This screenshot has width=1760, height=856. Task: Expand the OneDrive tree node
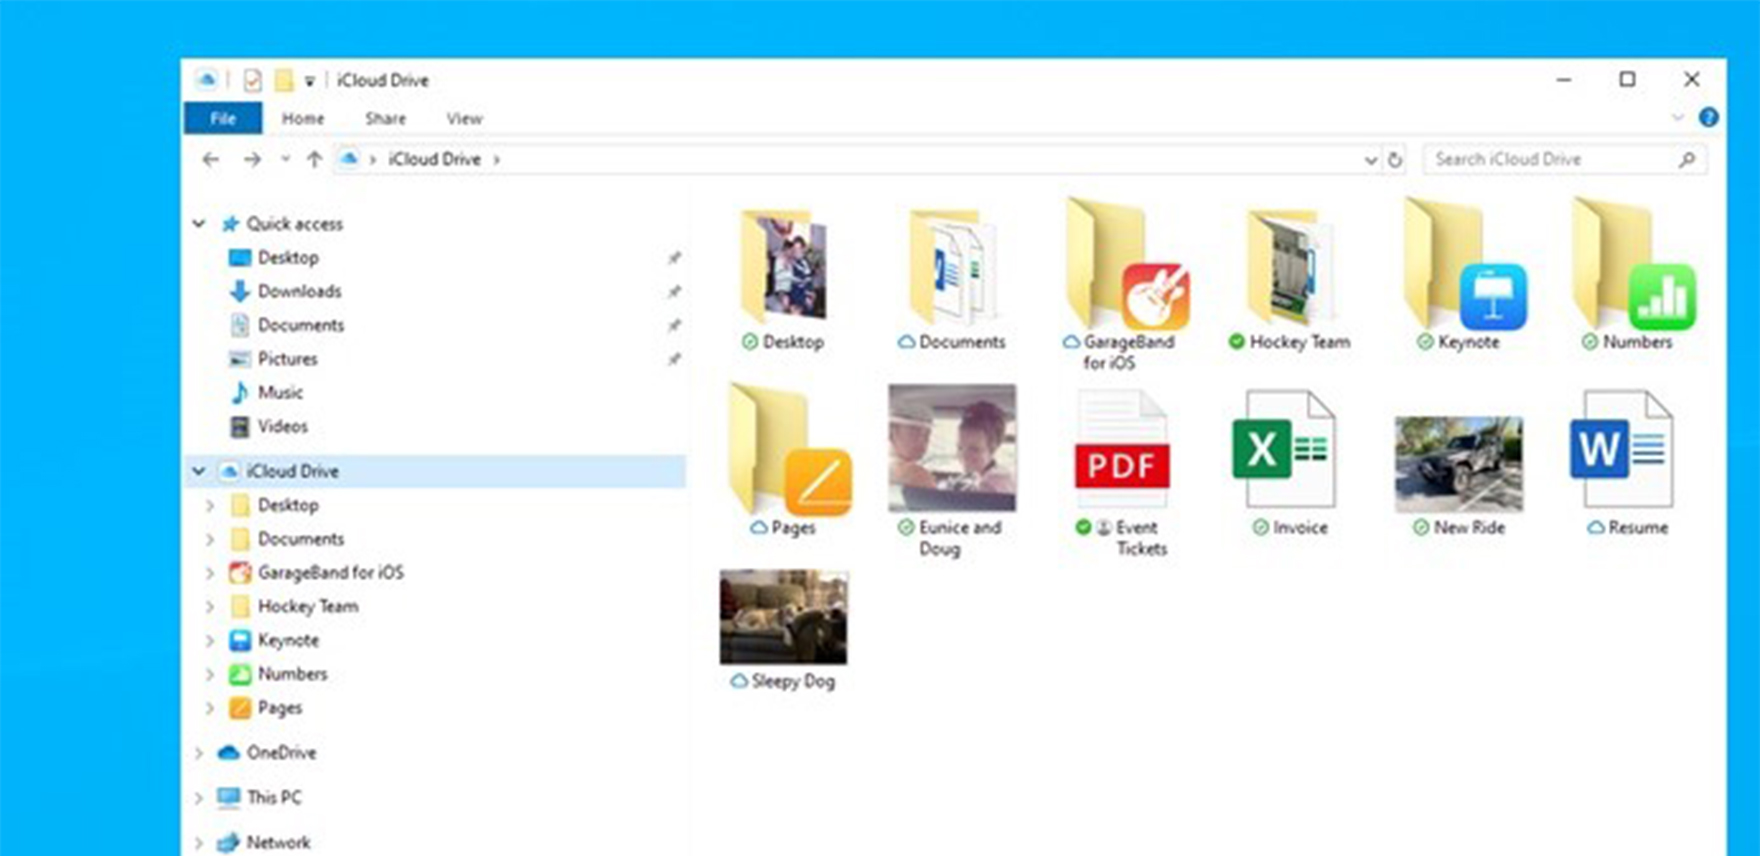pyautogui.click(x=199, y=753)
